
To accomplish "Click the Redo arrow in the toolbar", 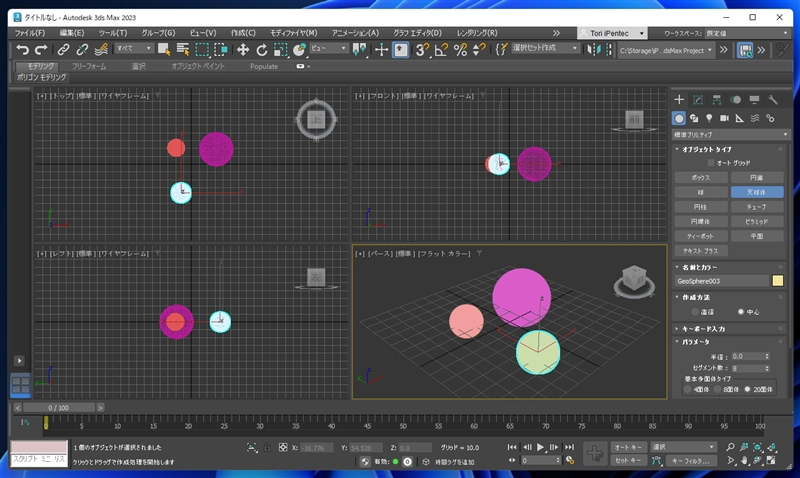I will tap(41, 49).
